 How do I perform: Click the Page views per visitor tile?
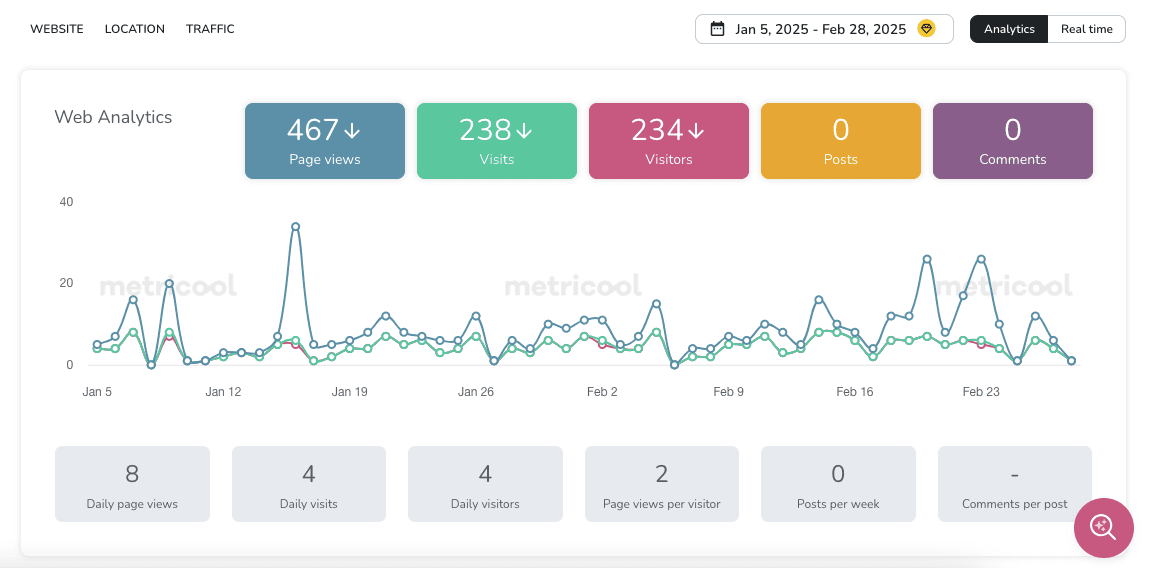662,484
